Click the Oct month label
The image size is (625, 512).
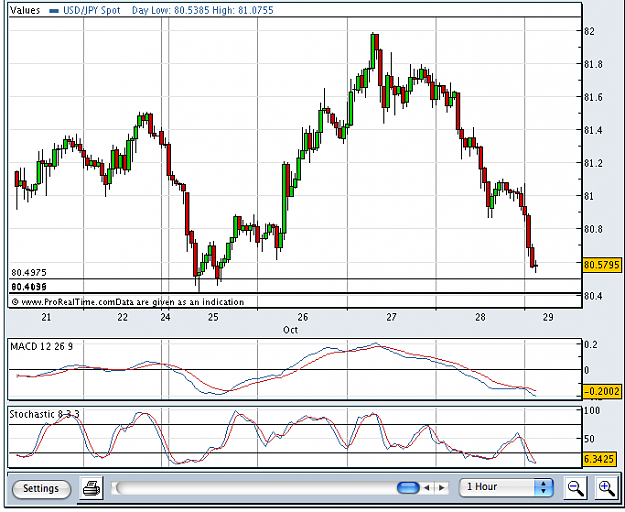click(290, 330)
